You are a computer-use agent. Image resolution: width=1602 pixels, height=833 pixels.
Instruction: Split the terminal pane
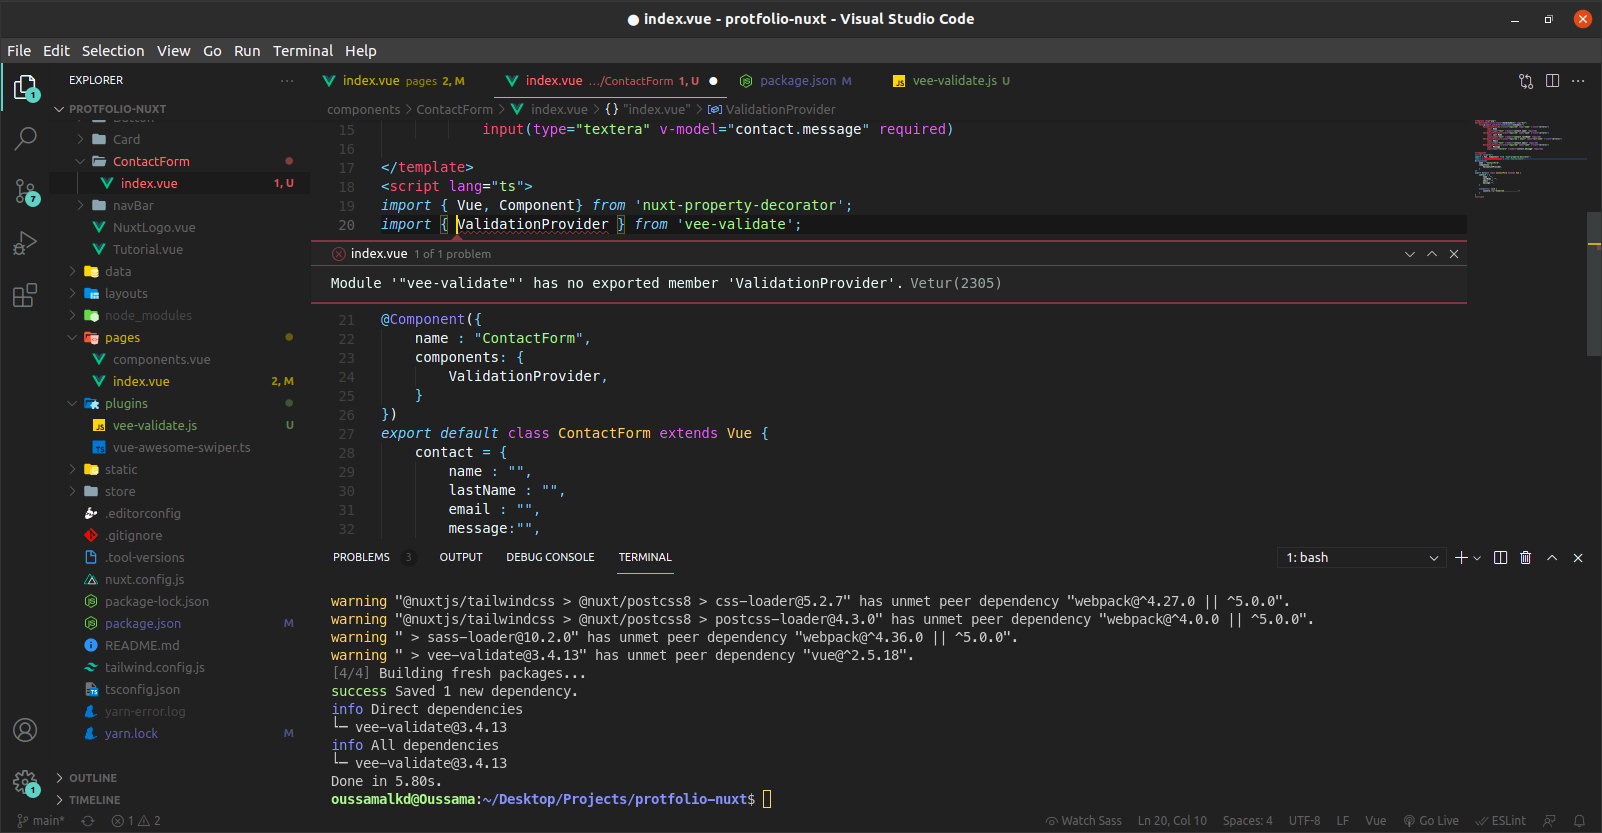[1500, 558]
